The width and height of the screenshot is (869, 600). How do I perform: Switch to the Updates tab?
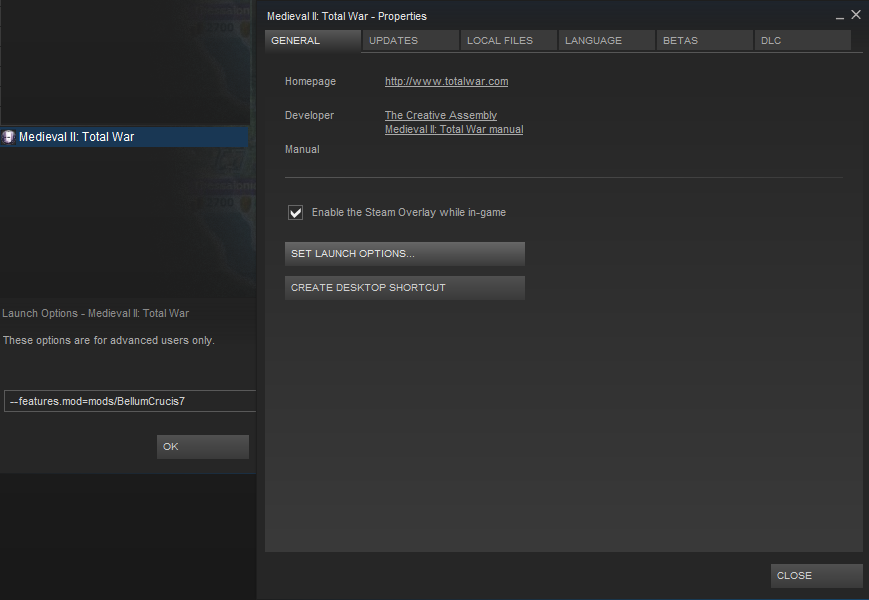(411, 41)
